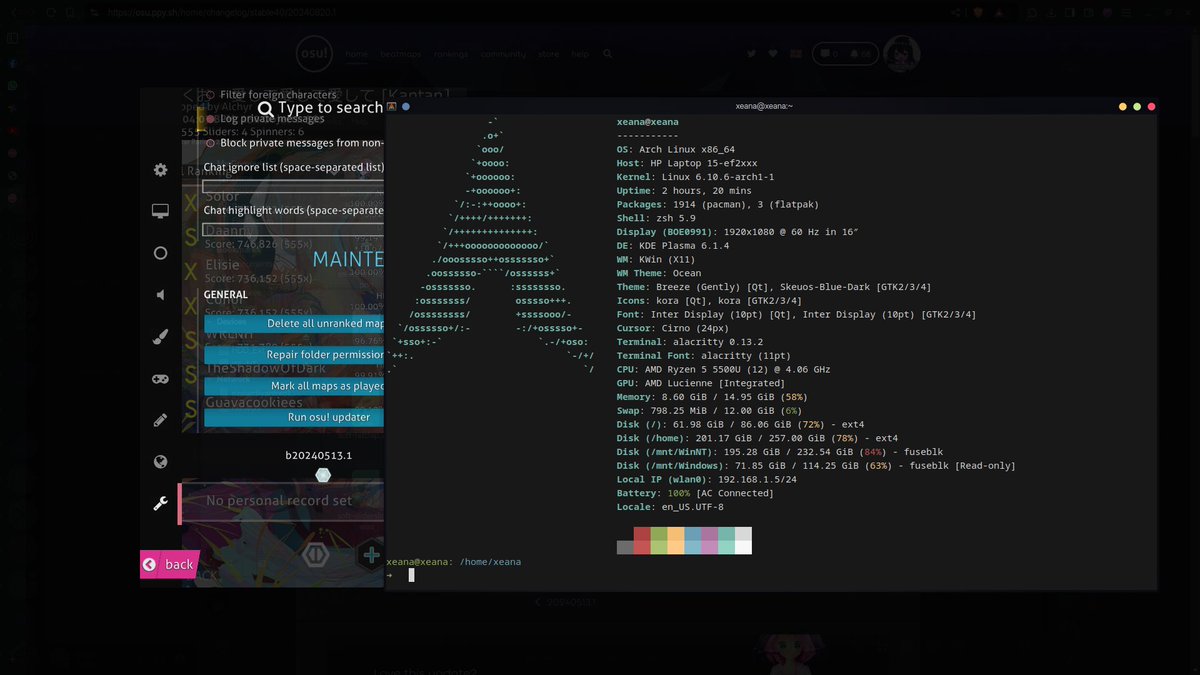1200x675 pixels.
Task: Click Run osu! updater button
Action: pyautogui.click(x=294, y=417)
